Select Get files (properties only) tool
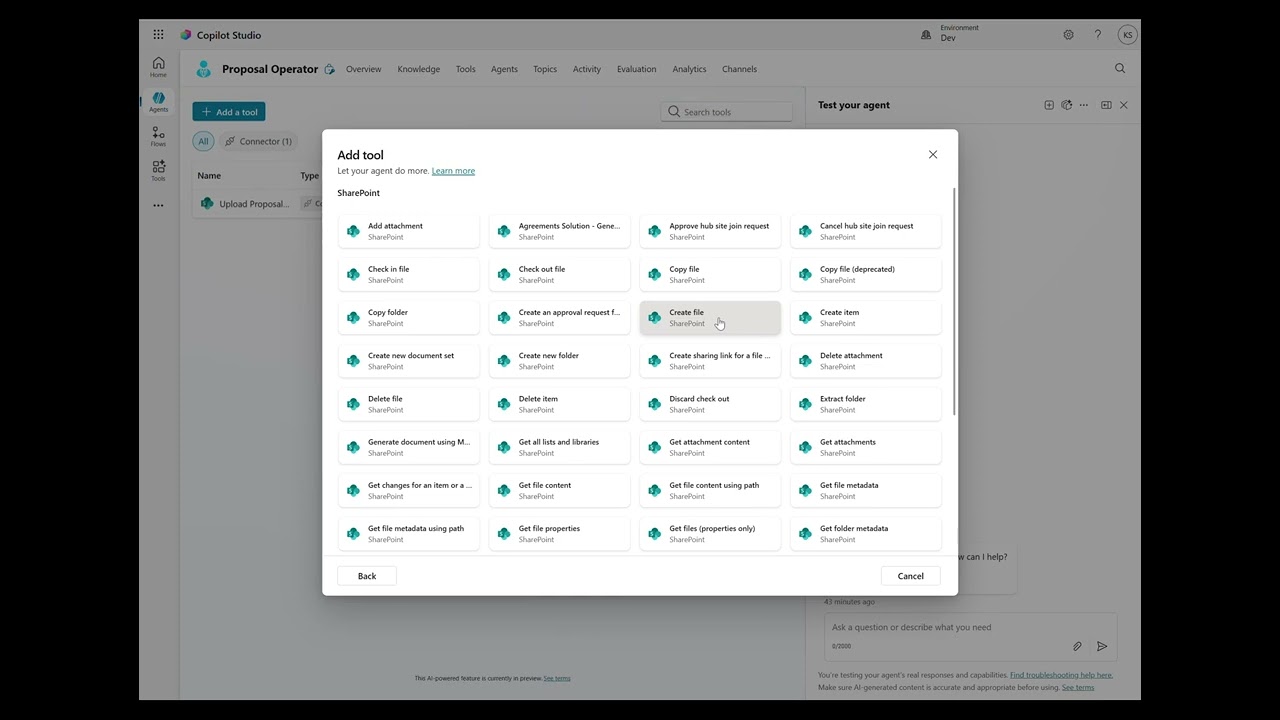Screen dimensions: 1280x720 710,532
